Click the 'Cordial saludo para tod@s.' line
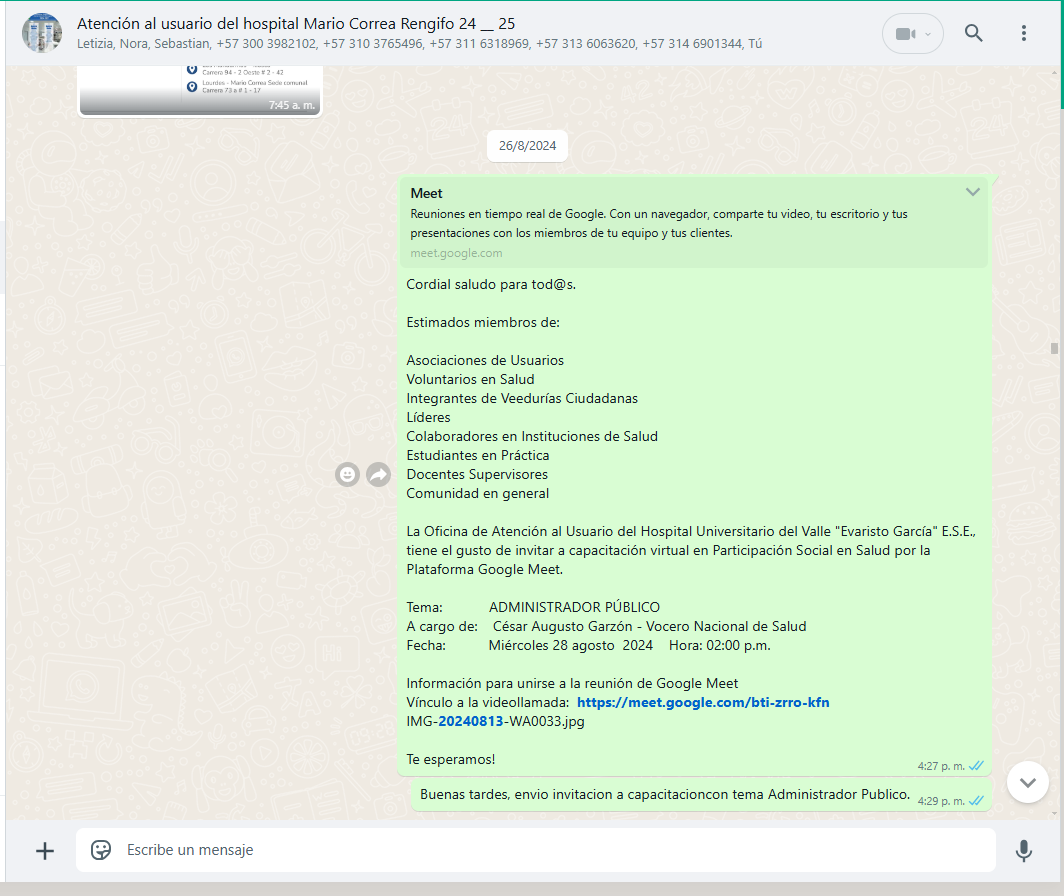1064x896 pixels. (x=491, y=284)
